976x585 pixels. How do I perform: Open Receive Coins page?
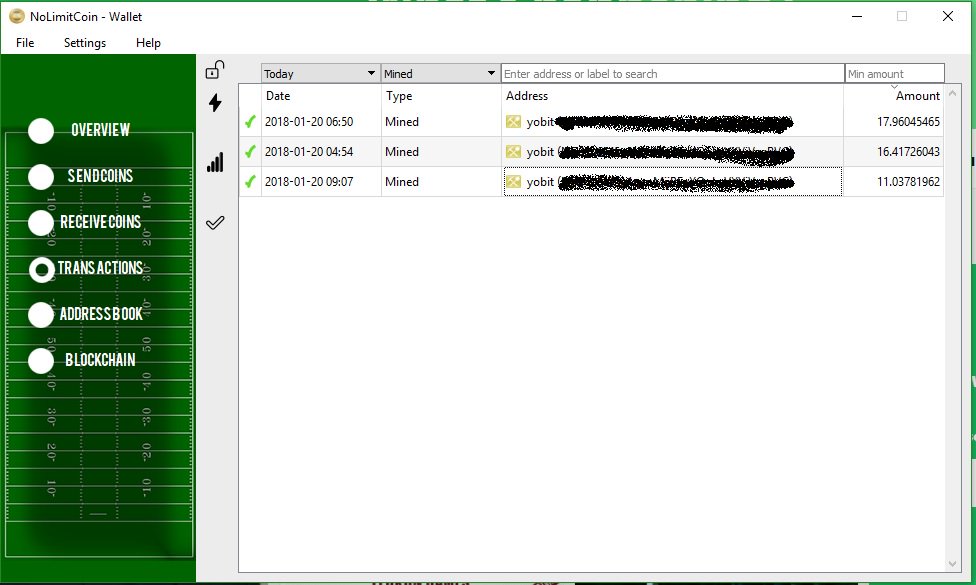85,222
